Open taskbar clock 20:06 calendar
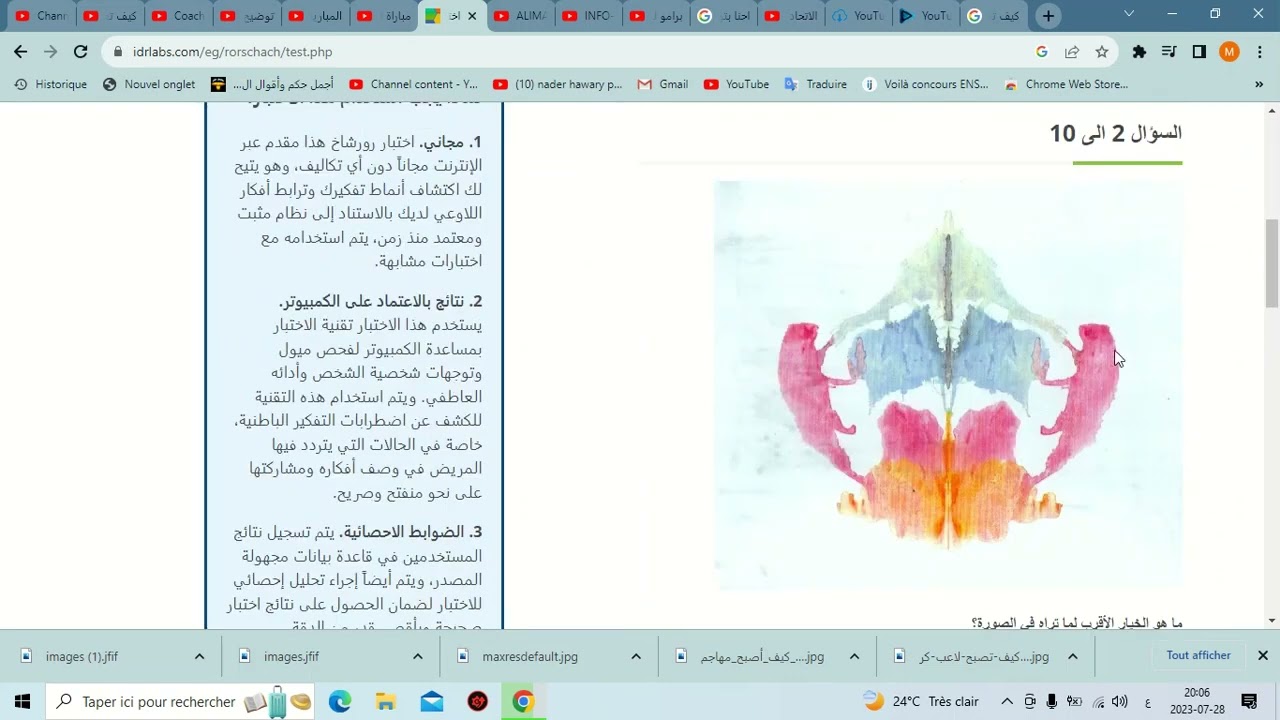 pos(1197,701)
